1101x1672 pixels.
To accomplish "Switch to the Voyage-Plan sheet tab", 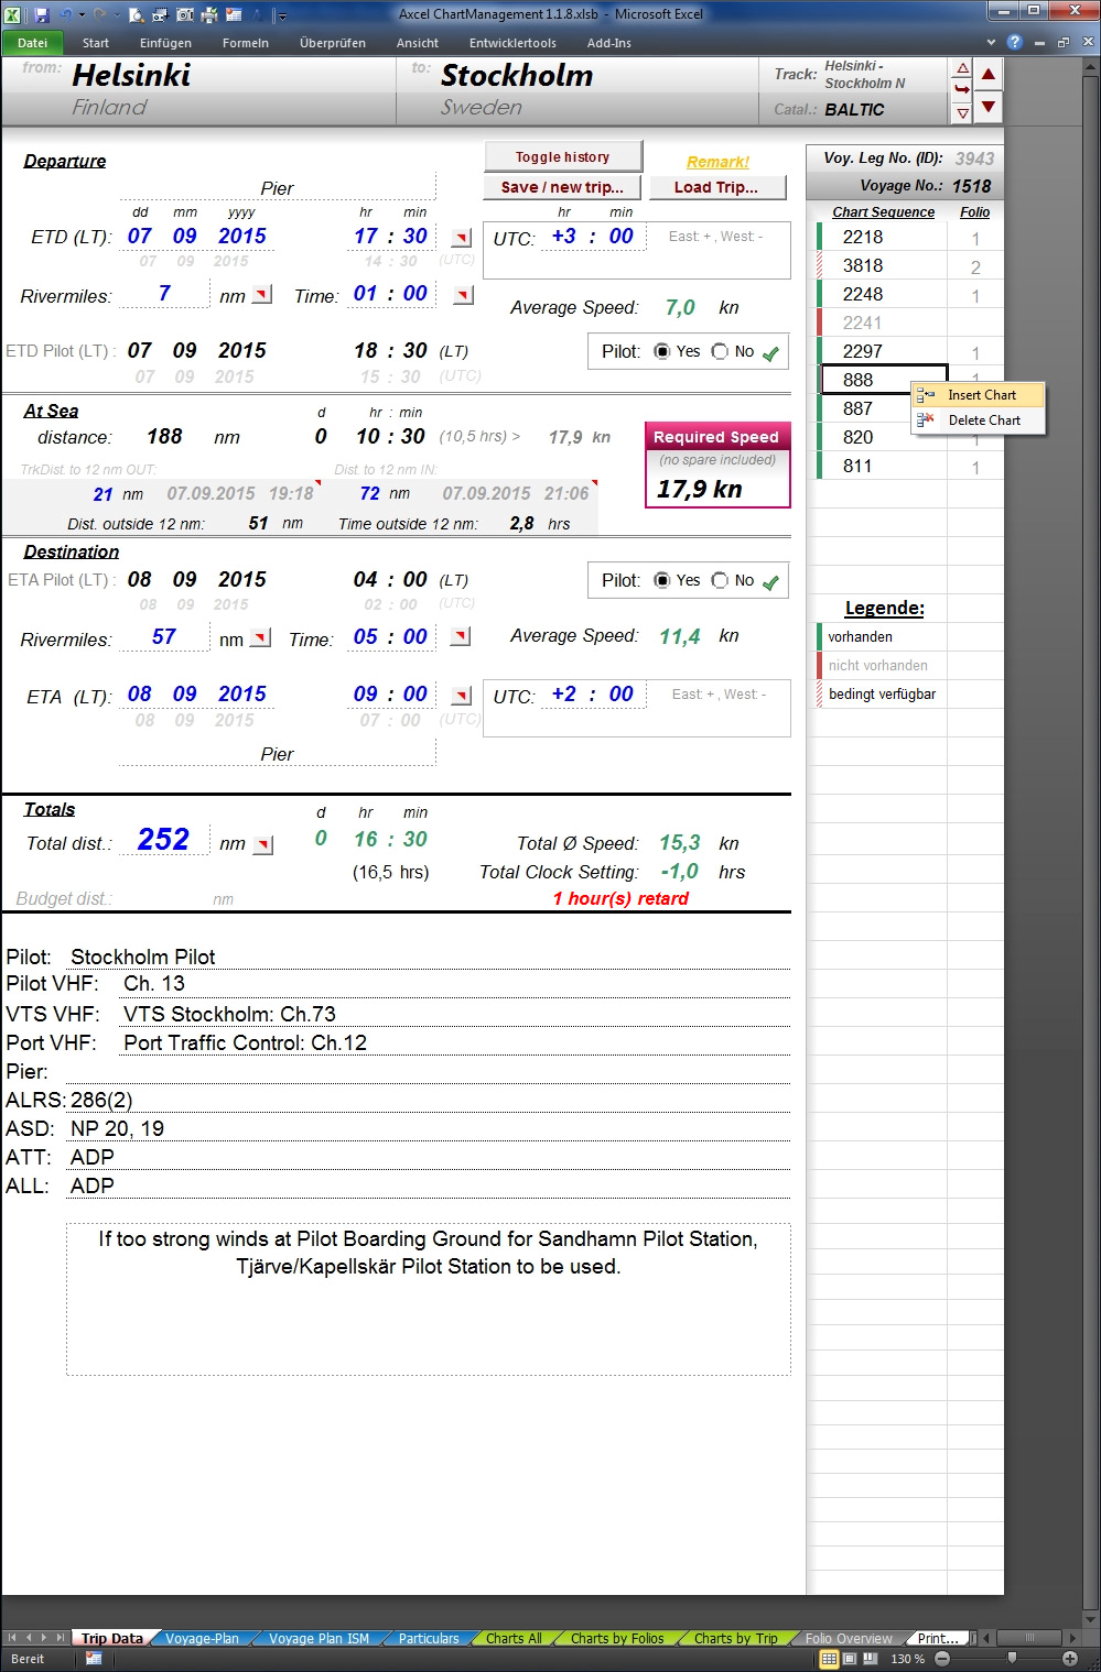I will click(x=202, y=1638).
